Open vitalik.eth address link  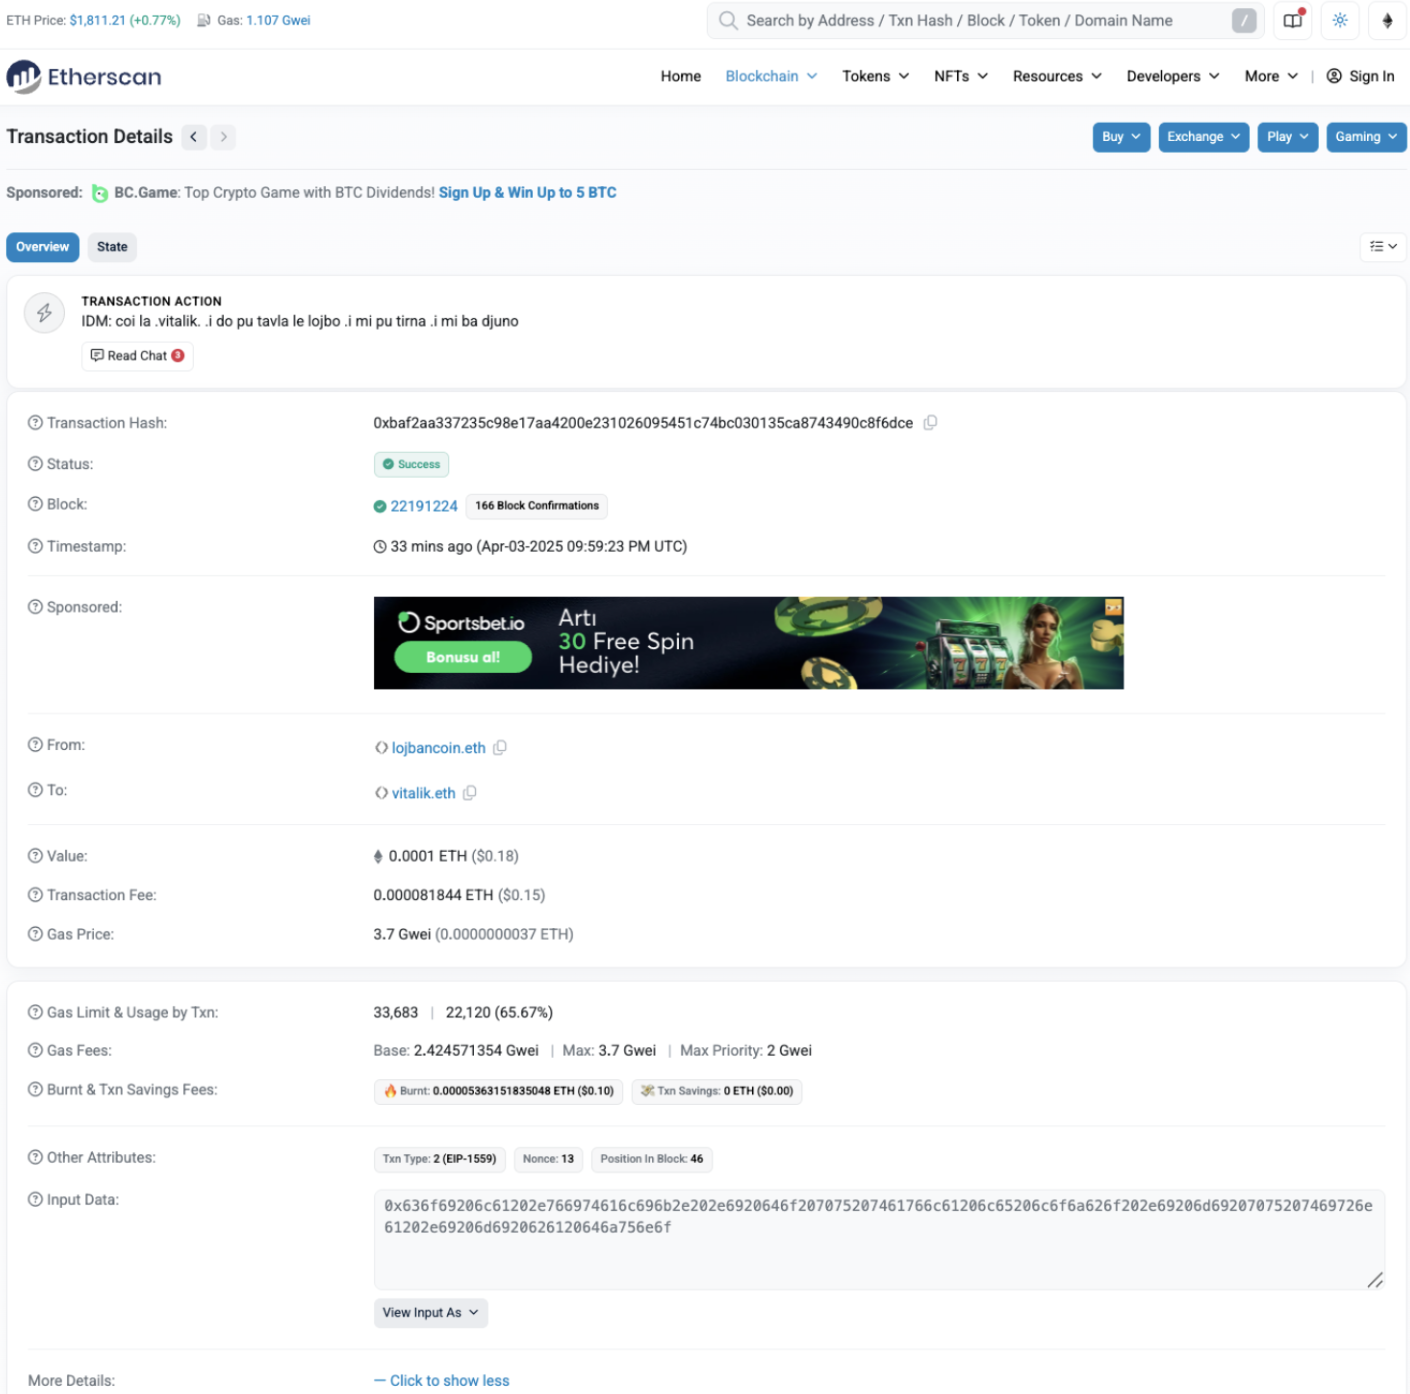pos(424,793)
